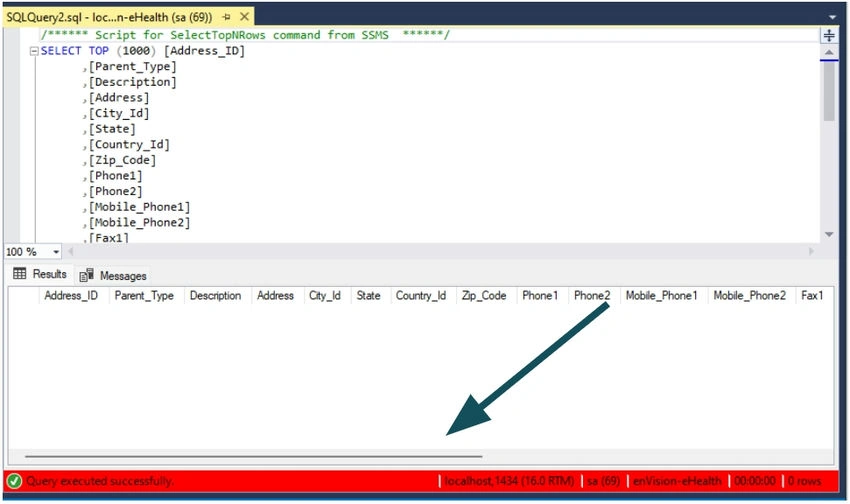Click the 0 rows status entry

click(804, 481)
